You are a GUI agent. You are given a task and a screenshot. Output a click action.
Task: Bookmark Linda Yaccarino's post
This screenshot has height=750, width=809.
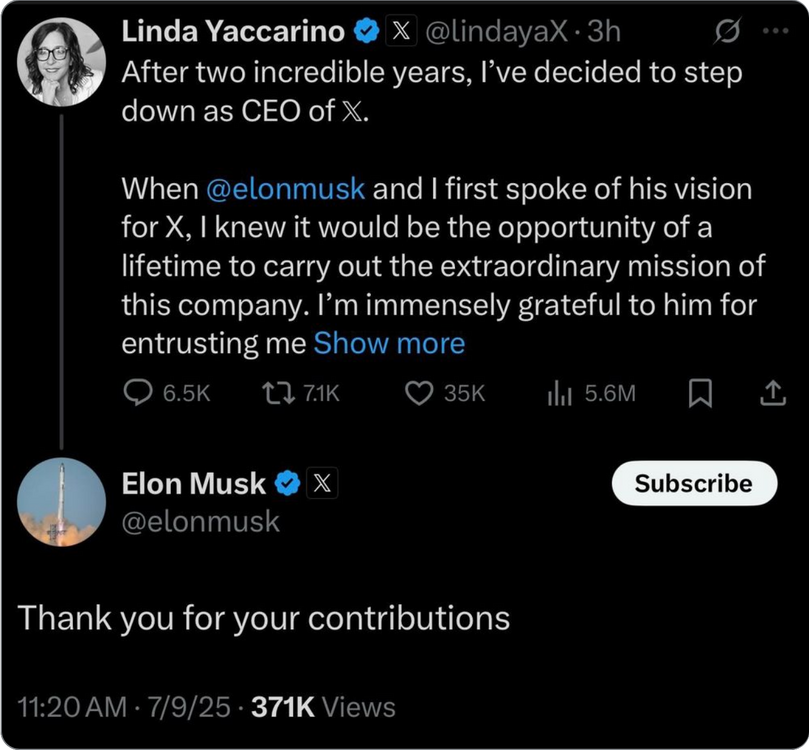pos(701,395)
